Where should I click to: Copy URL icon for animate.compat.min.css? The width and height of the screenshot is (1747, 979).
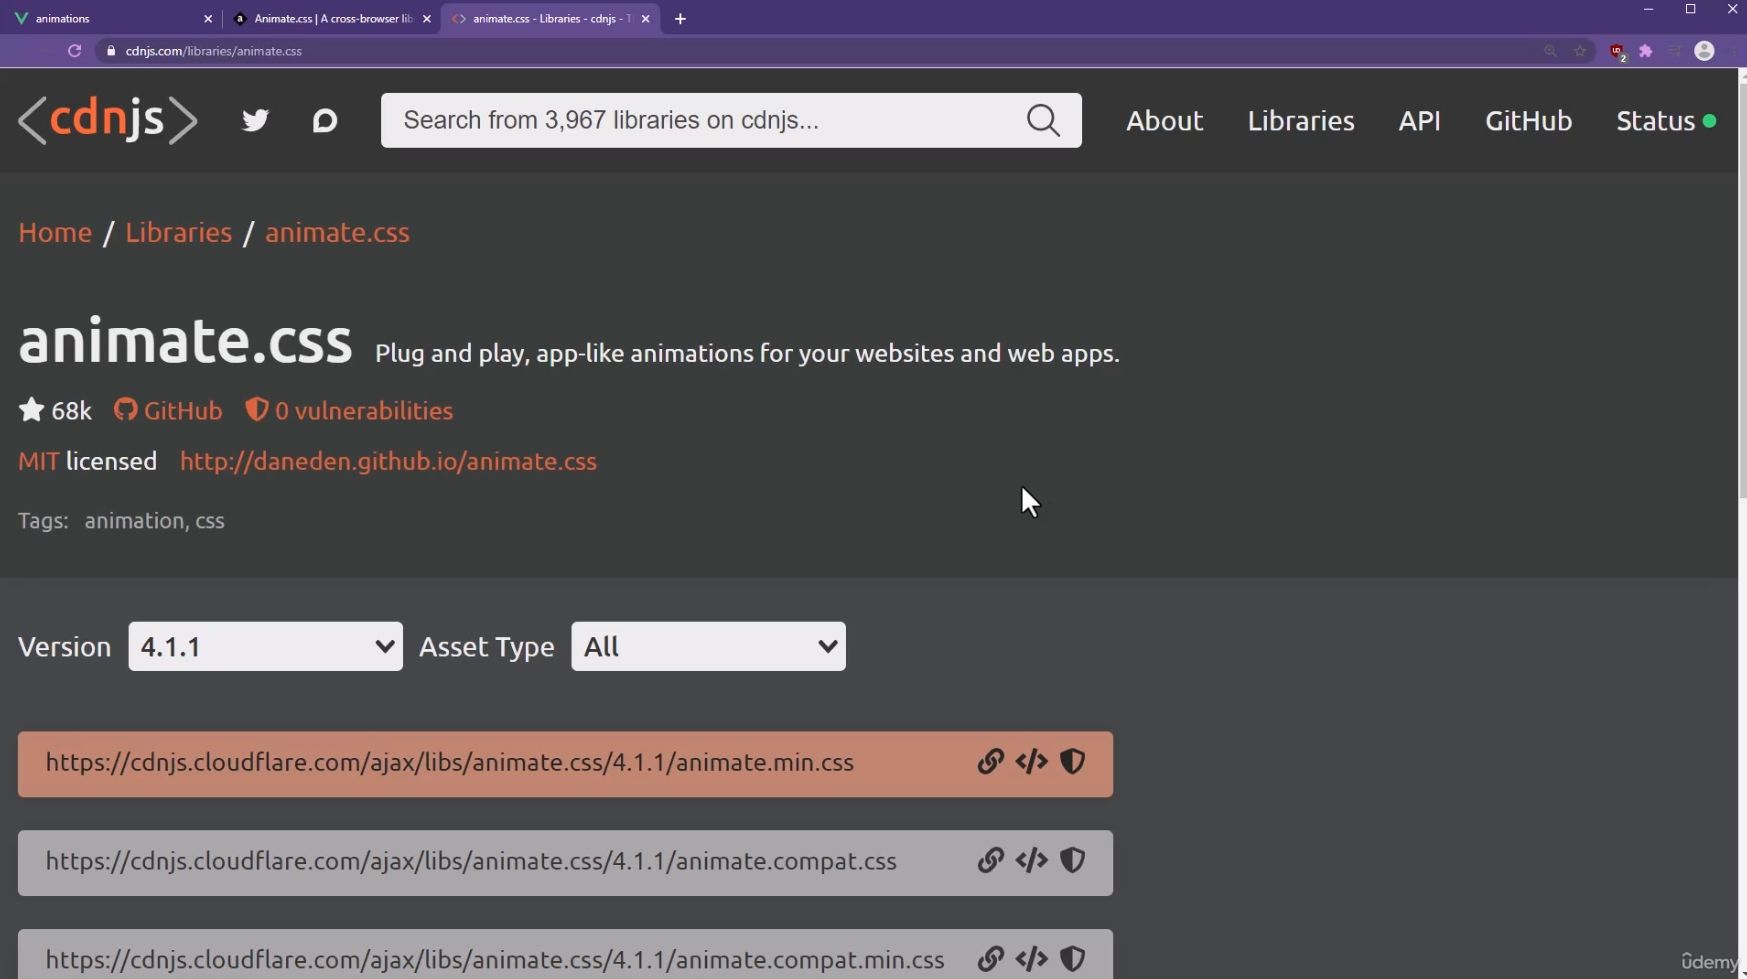990,959
